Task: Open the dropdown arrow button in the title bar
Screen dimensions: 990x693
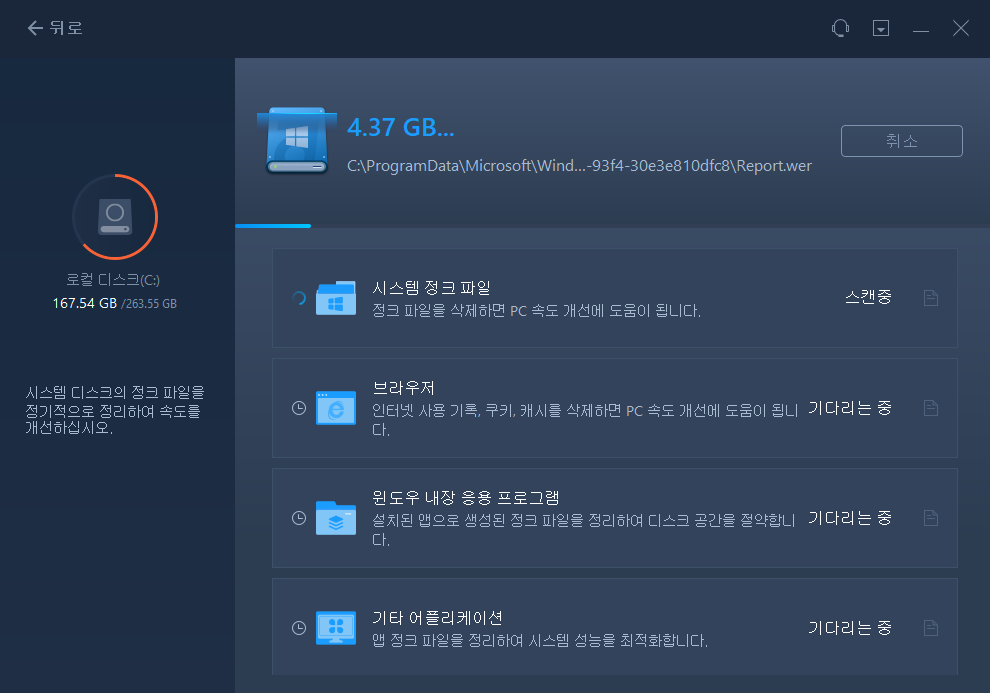Action: coord(881,27)
